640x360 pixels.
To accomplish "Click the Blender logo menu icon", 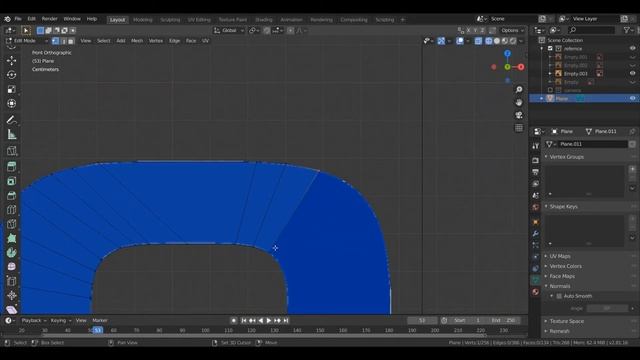I will click(7, 19).
